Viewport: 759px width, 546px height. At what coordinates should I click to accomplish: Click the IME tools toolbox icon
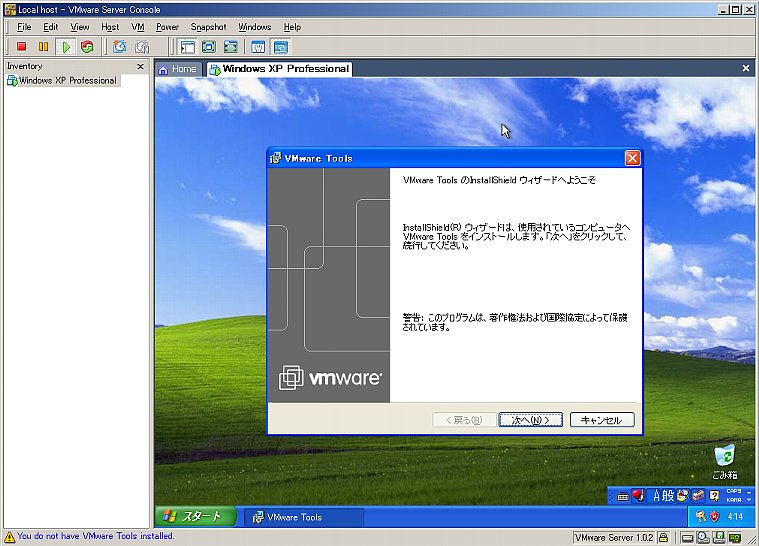698,496
